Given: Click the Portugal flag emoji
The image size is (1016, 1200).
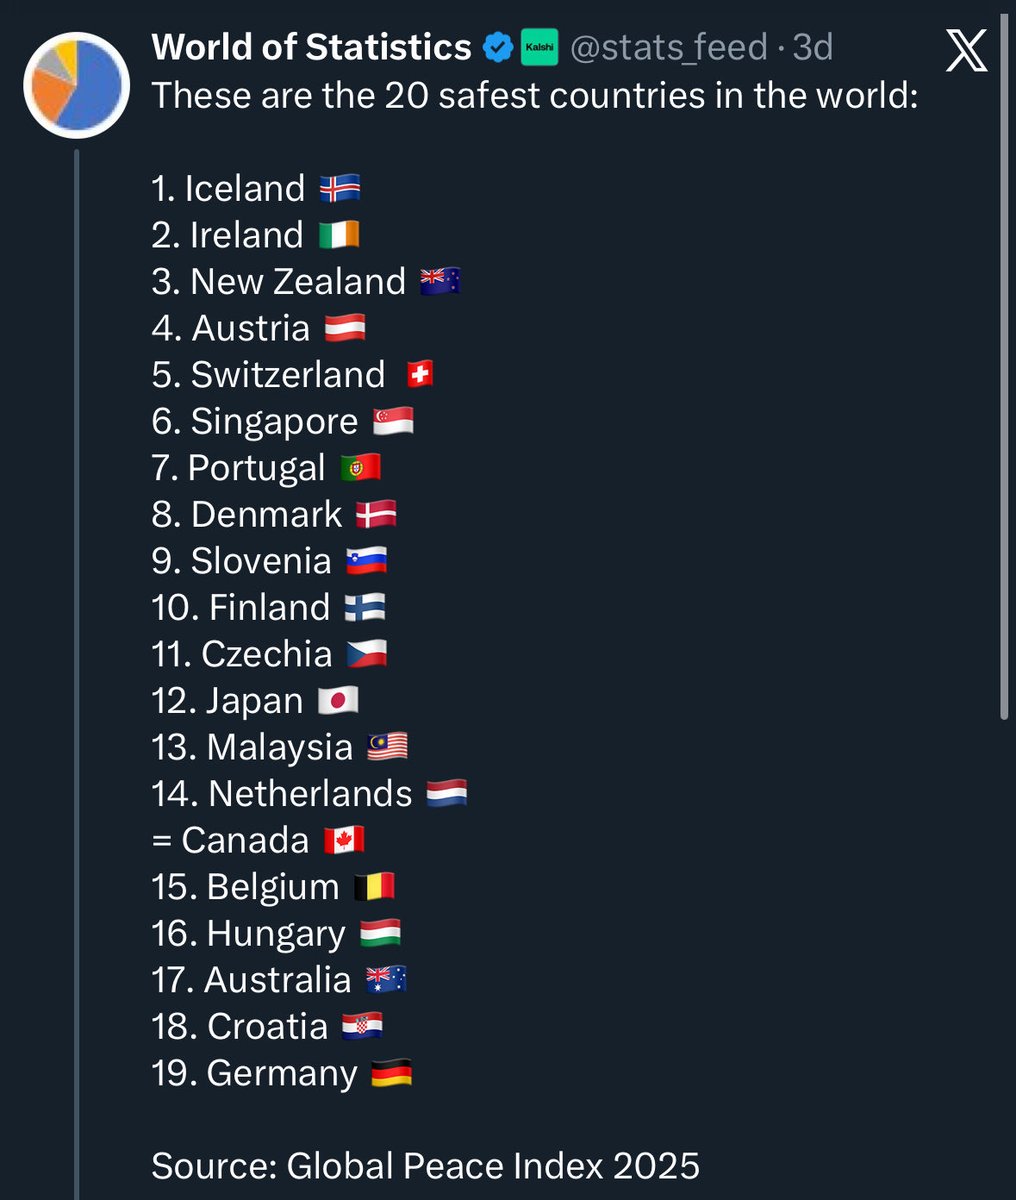Looking at the screenshot, I should (x=360, y=468).
